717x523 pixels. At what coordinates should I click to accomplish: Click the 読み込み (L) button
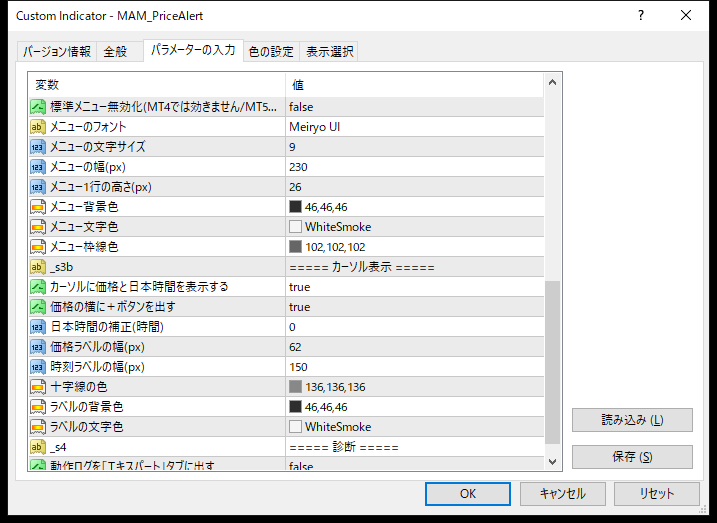coord(632,420)
